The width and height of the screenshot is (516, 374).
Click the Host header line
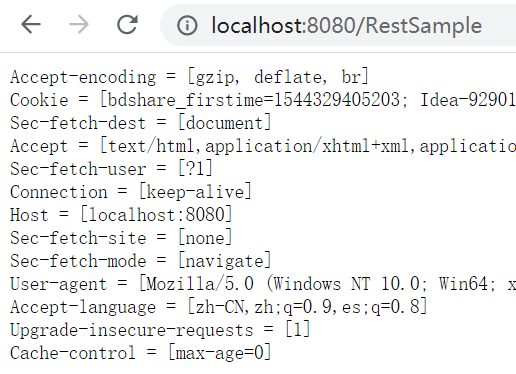tap(121, 215)
